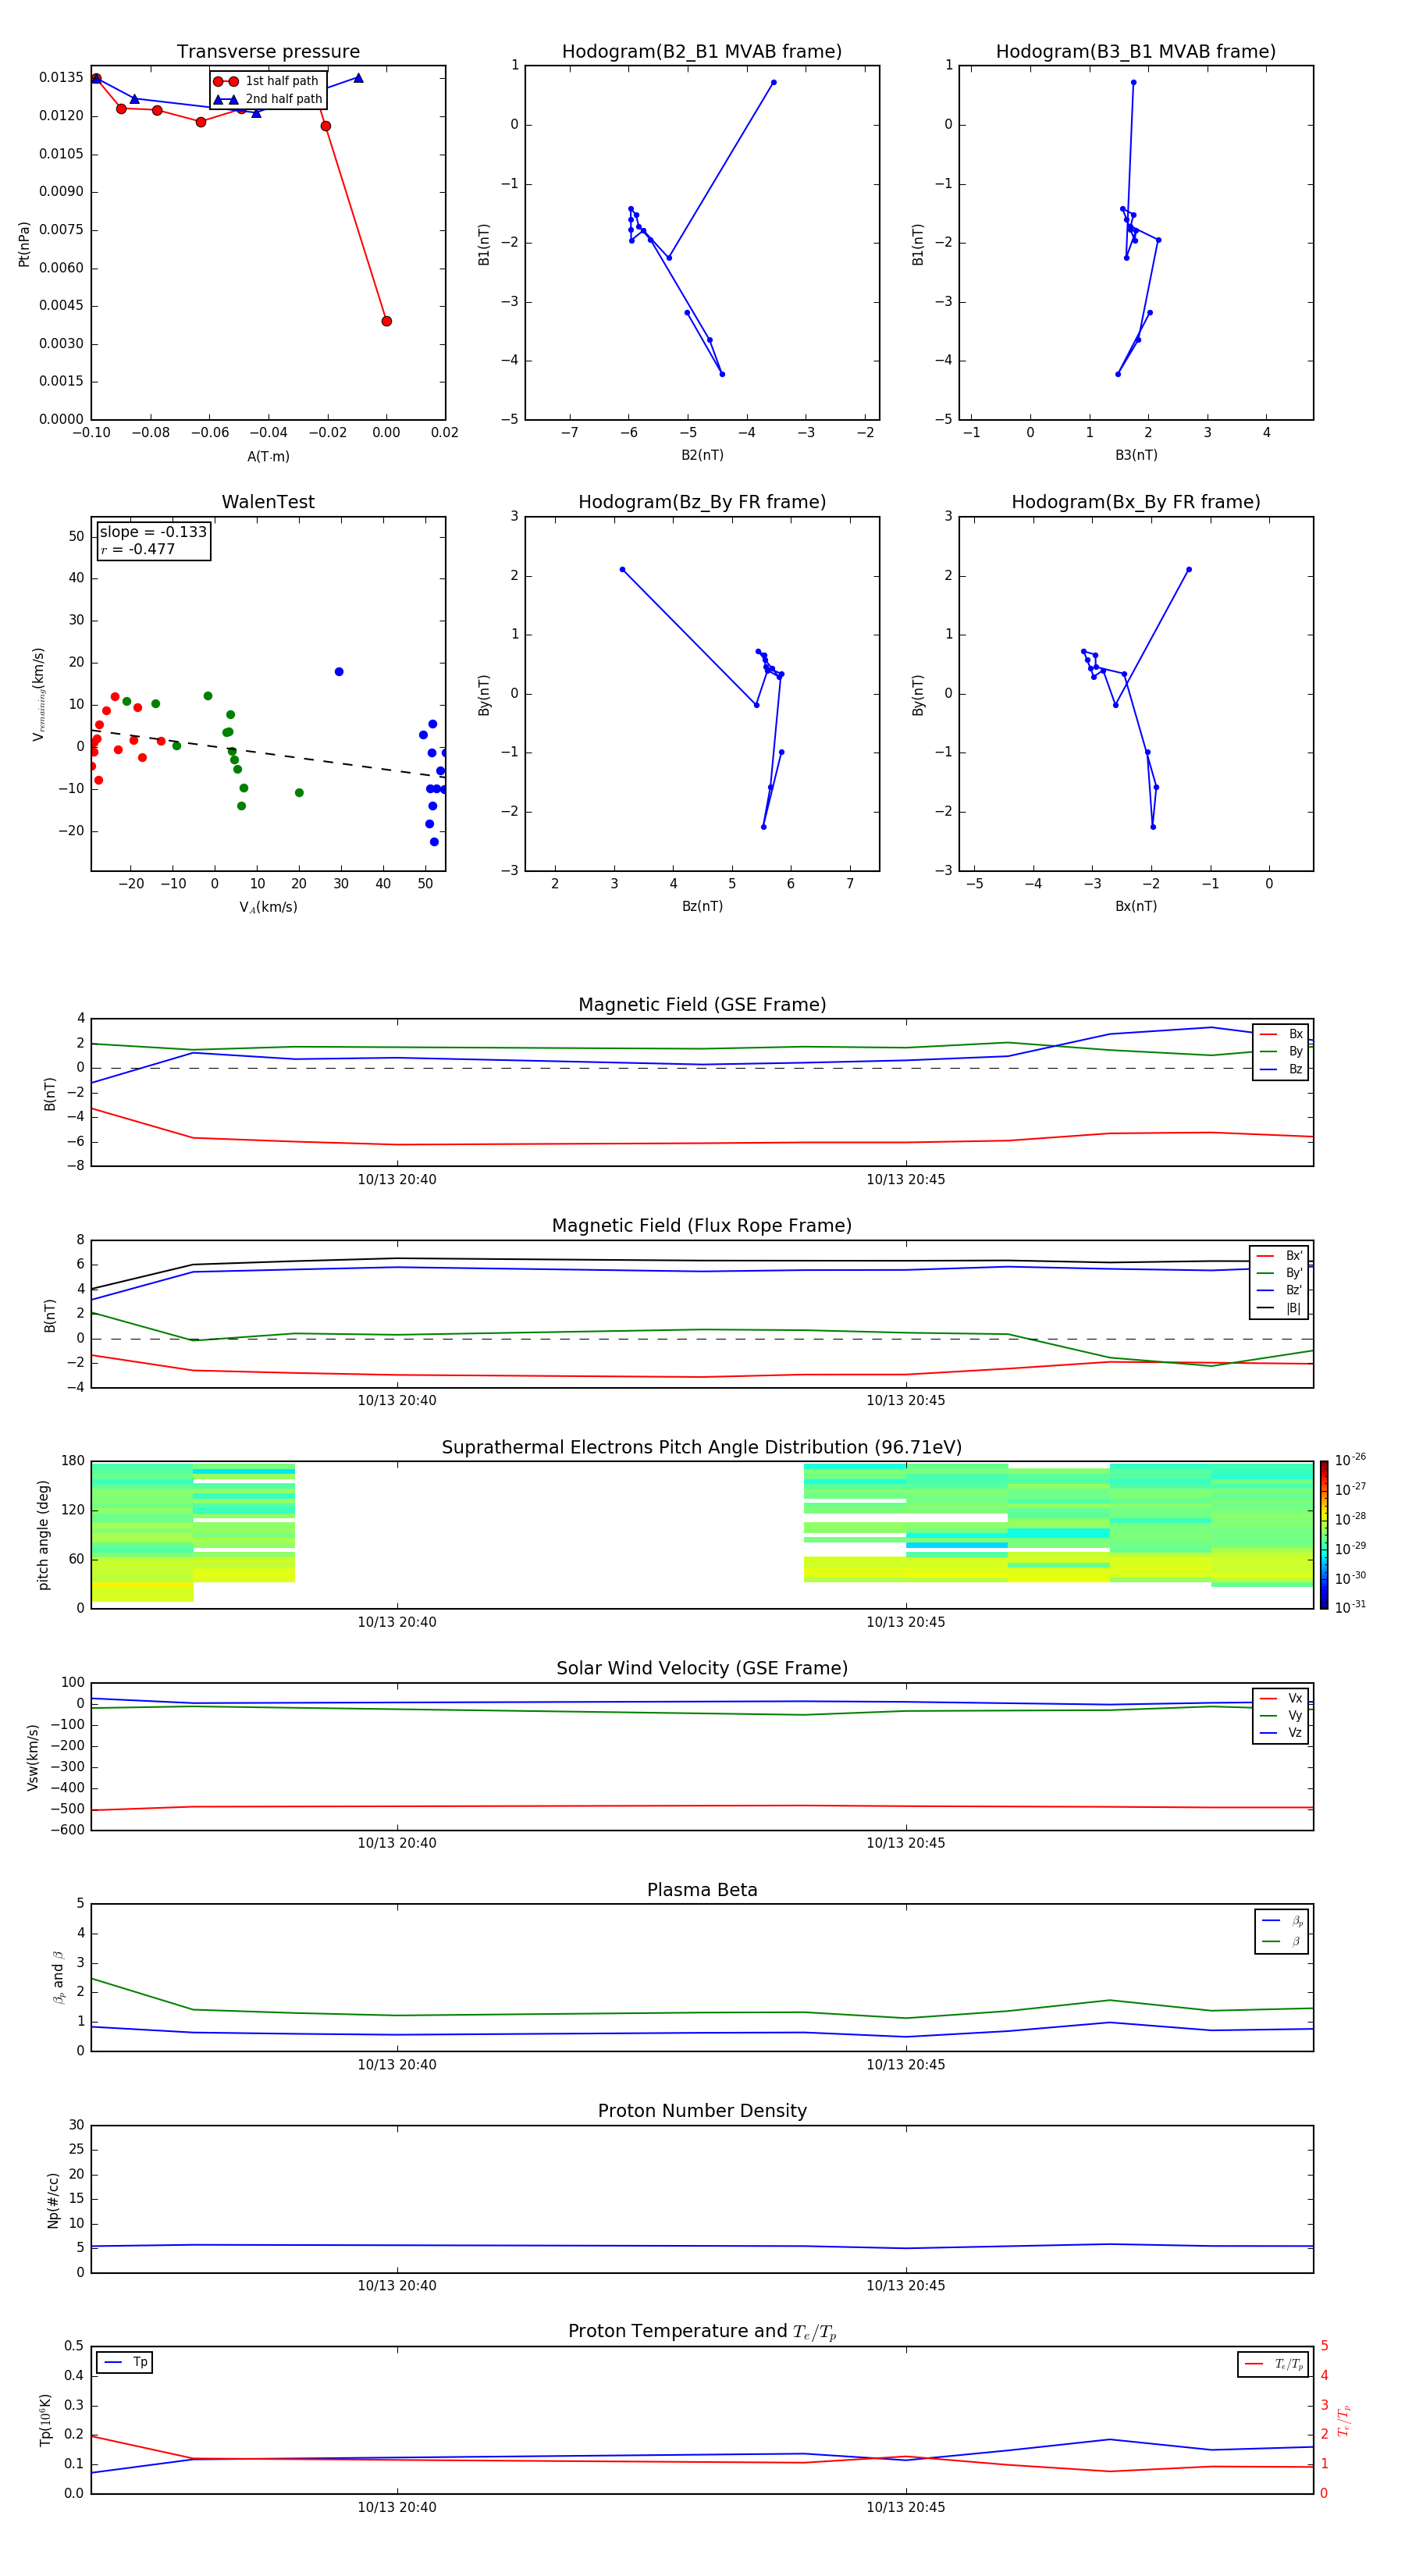
Task: Click the 'Bz' legend entry in GSE magnetic field
Action: [x=1281, y=1069]
